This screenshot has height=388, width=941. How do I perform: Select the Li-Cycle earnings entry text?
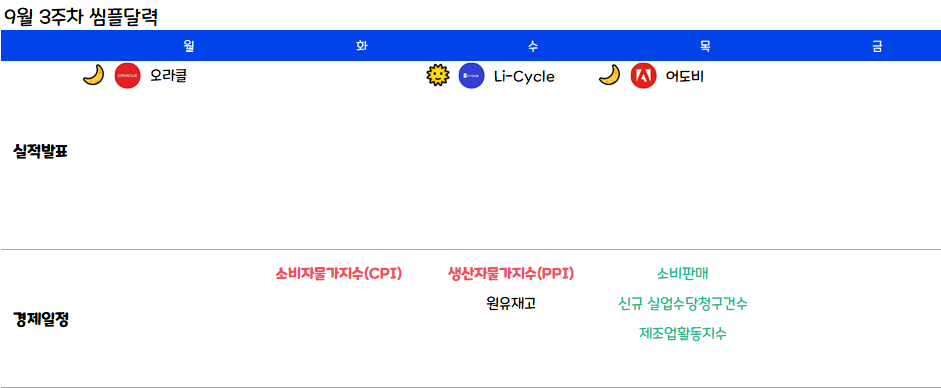click(x=524, y=77)
